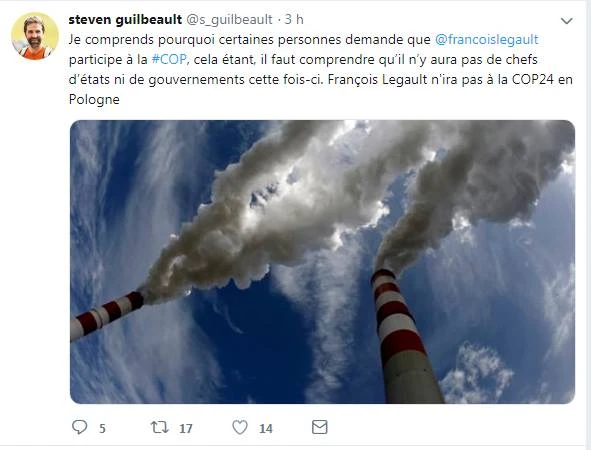Viewport: 591px width, 450px height.
Task: Open the 3 h timestamp permalink
Action: (294, 20)
